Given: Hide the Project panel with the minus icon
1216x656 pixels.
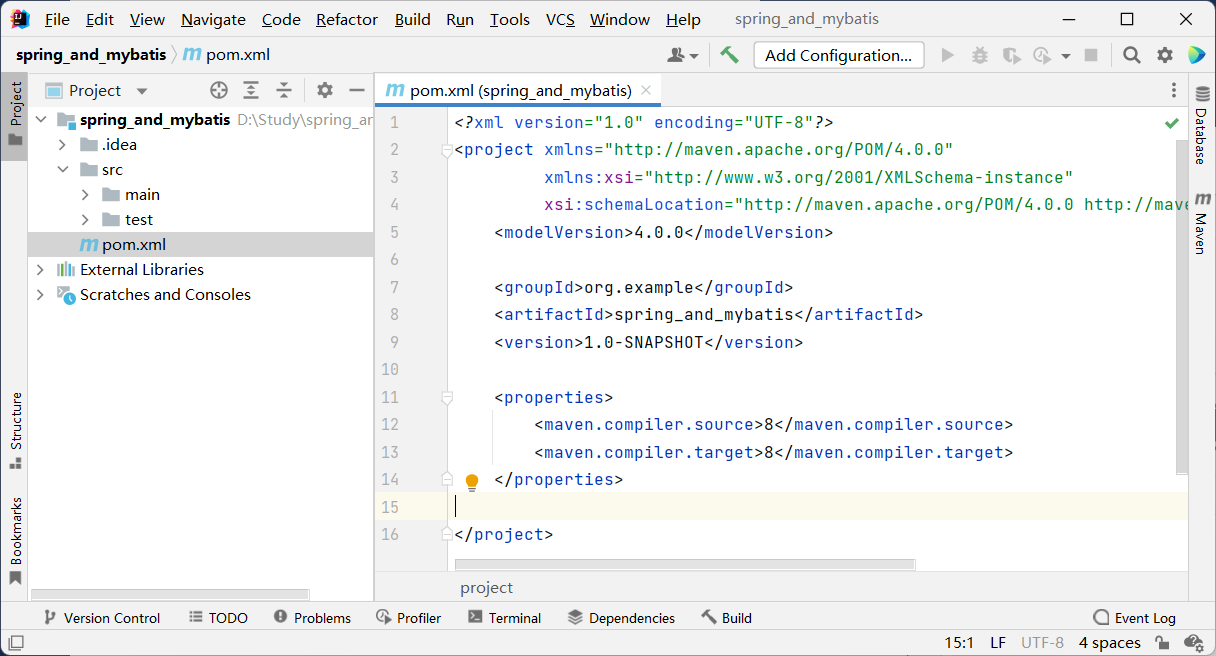Looking at the screenshot, I should (357, 90).
